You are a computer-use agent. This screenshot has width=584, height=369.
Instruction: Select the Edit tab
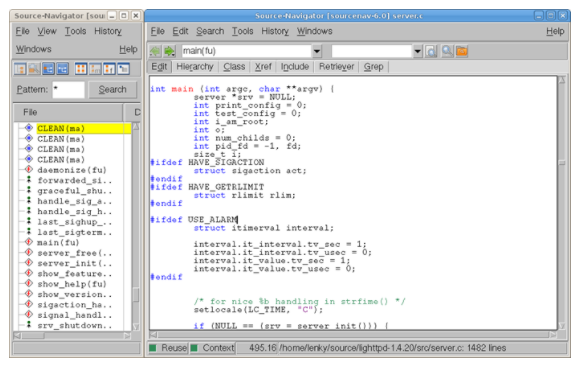pyautogui.click(x=159, y=67)
